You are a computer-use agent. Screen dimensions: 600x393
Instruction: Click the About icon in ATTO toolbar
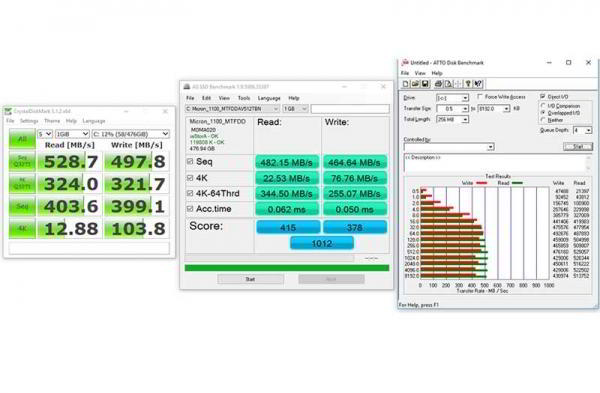click(x=468, y=84)
